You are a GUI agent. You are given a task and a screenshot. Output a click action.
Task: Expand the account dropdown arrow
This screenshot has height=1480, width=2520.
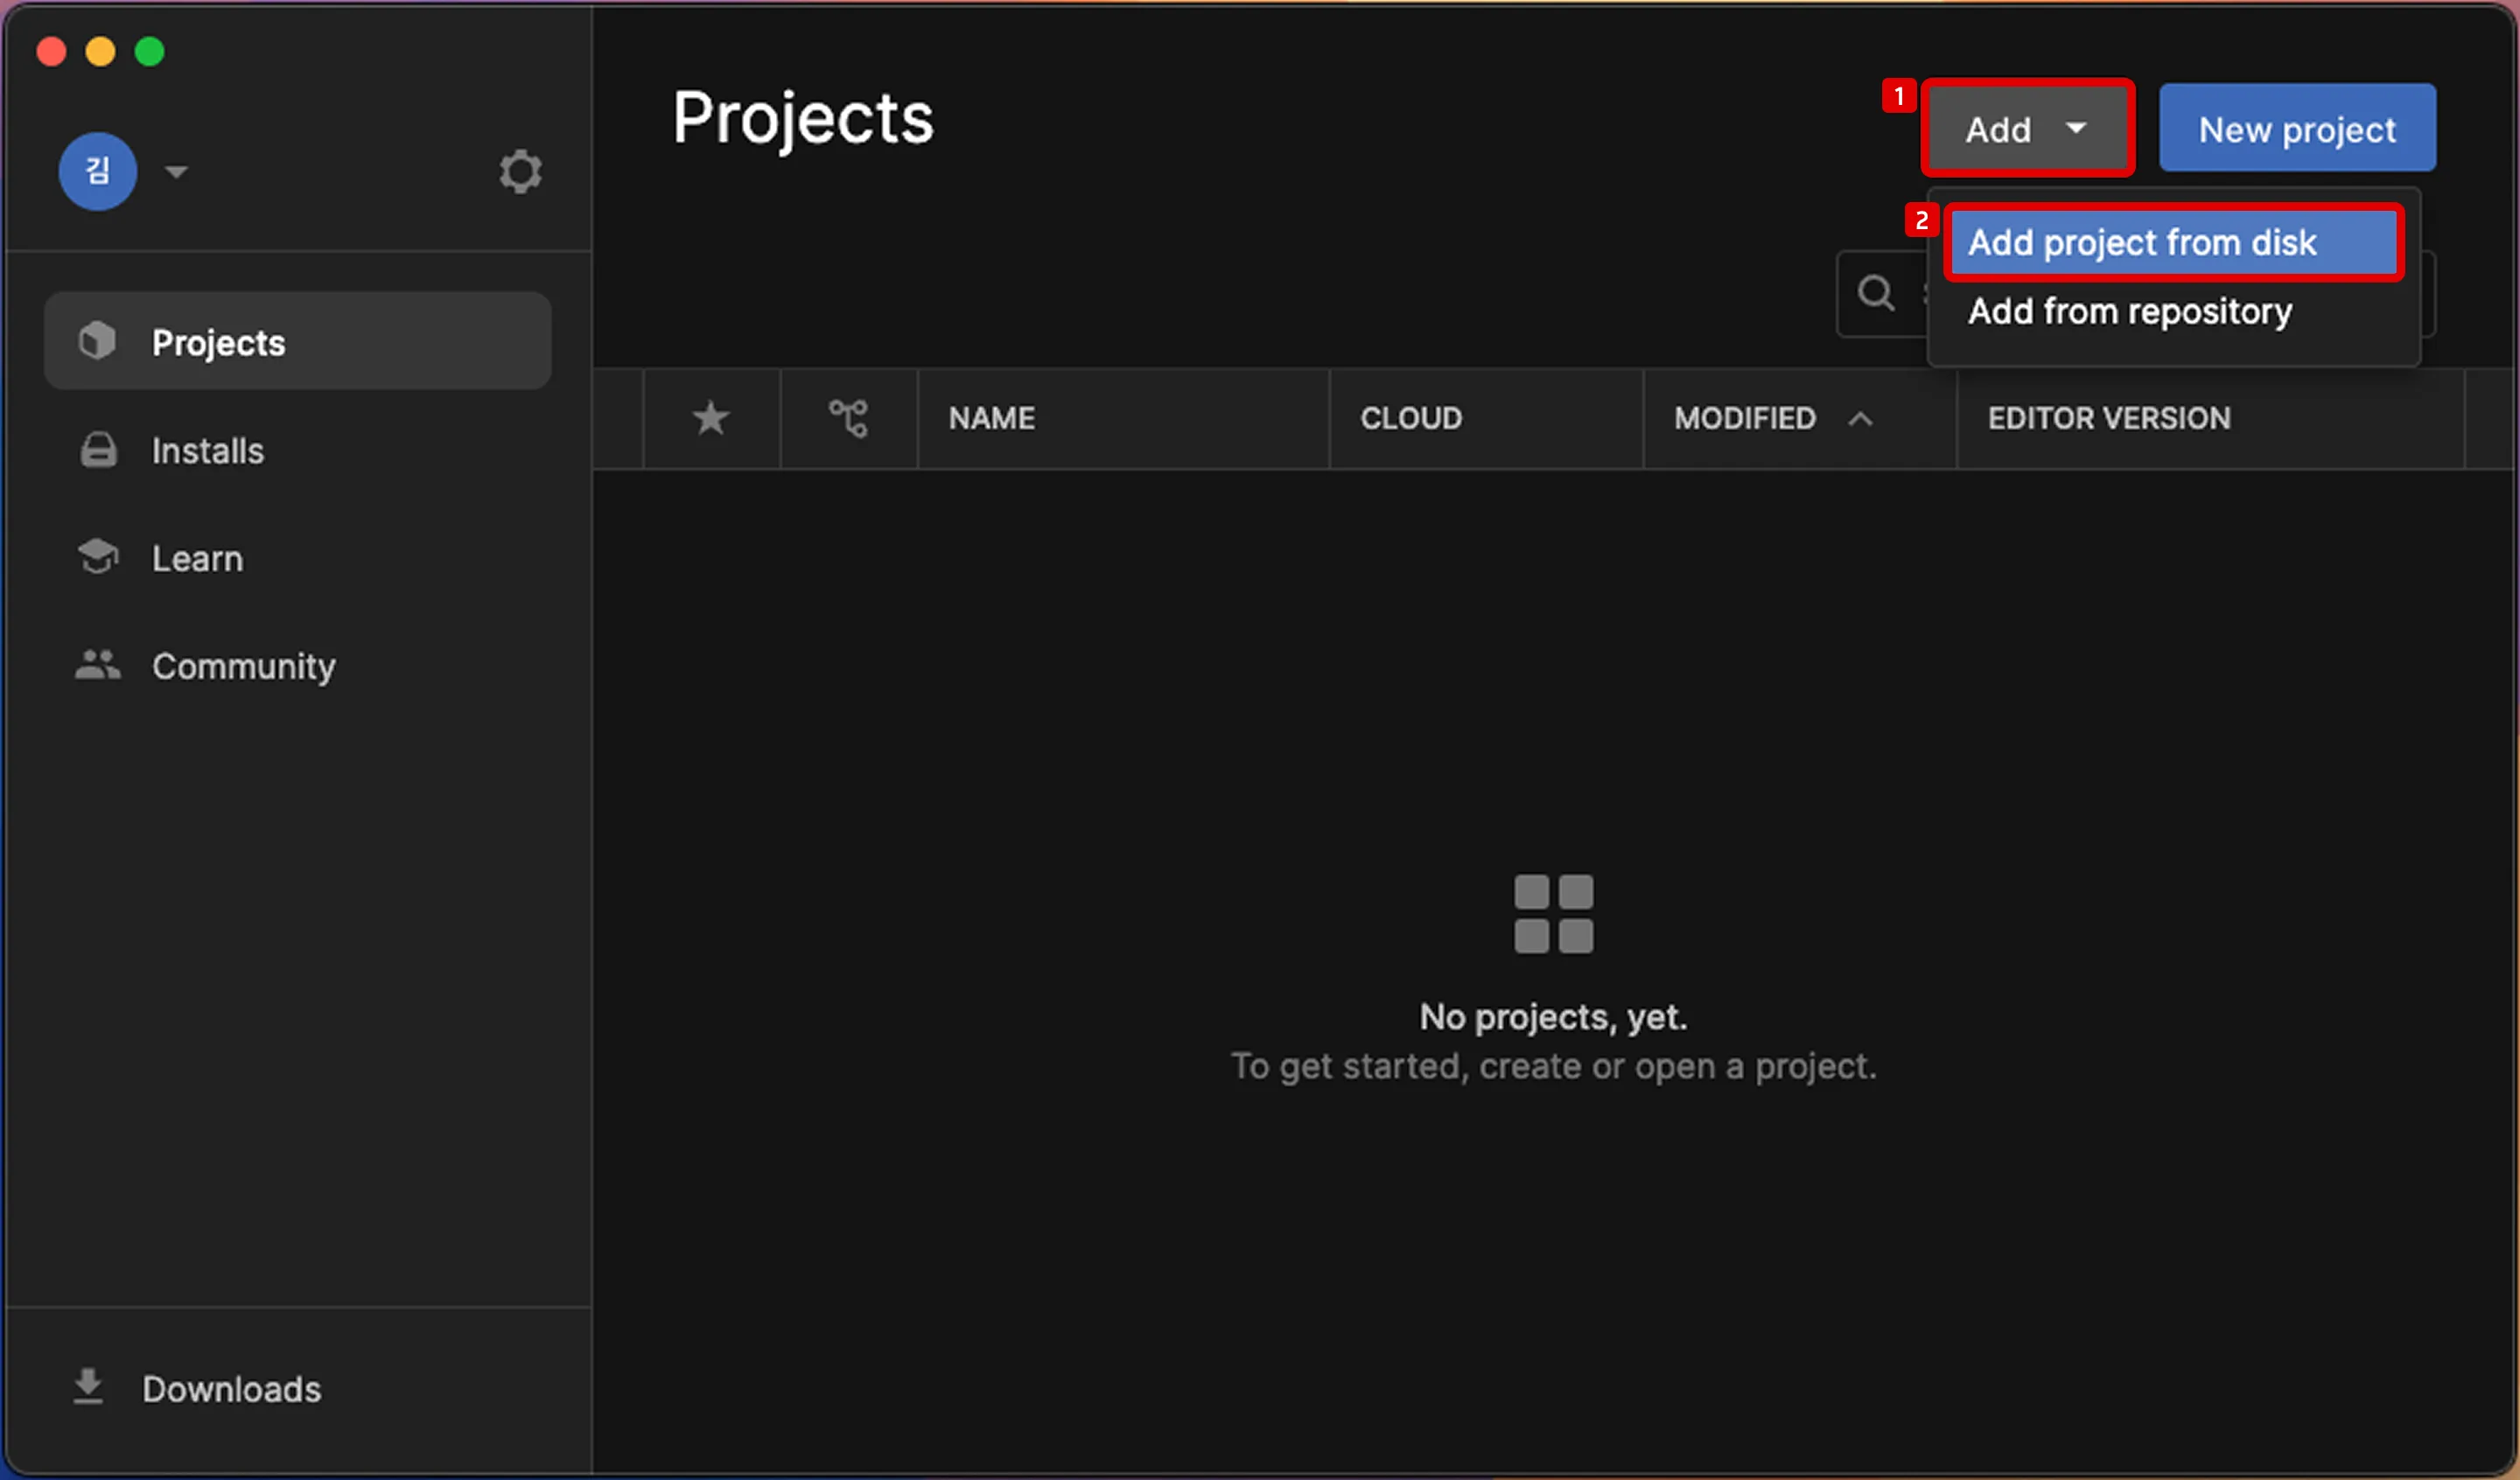pos(176,172)
